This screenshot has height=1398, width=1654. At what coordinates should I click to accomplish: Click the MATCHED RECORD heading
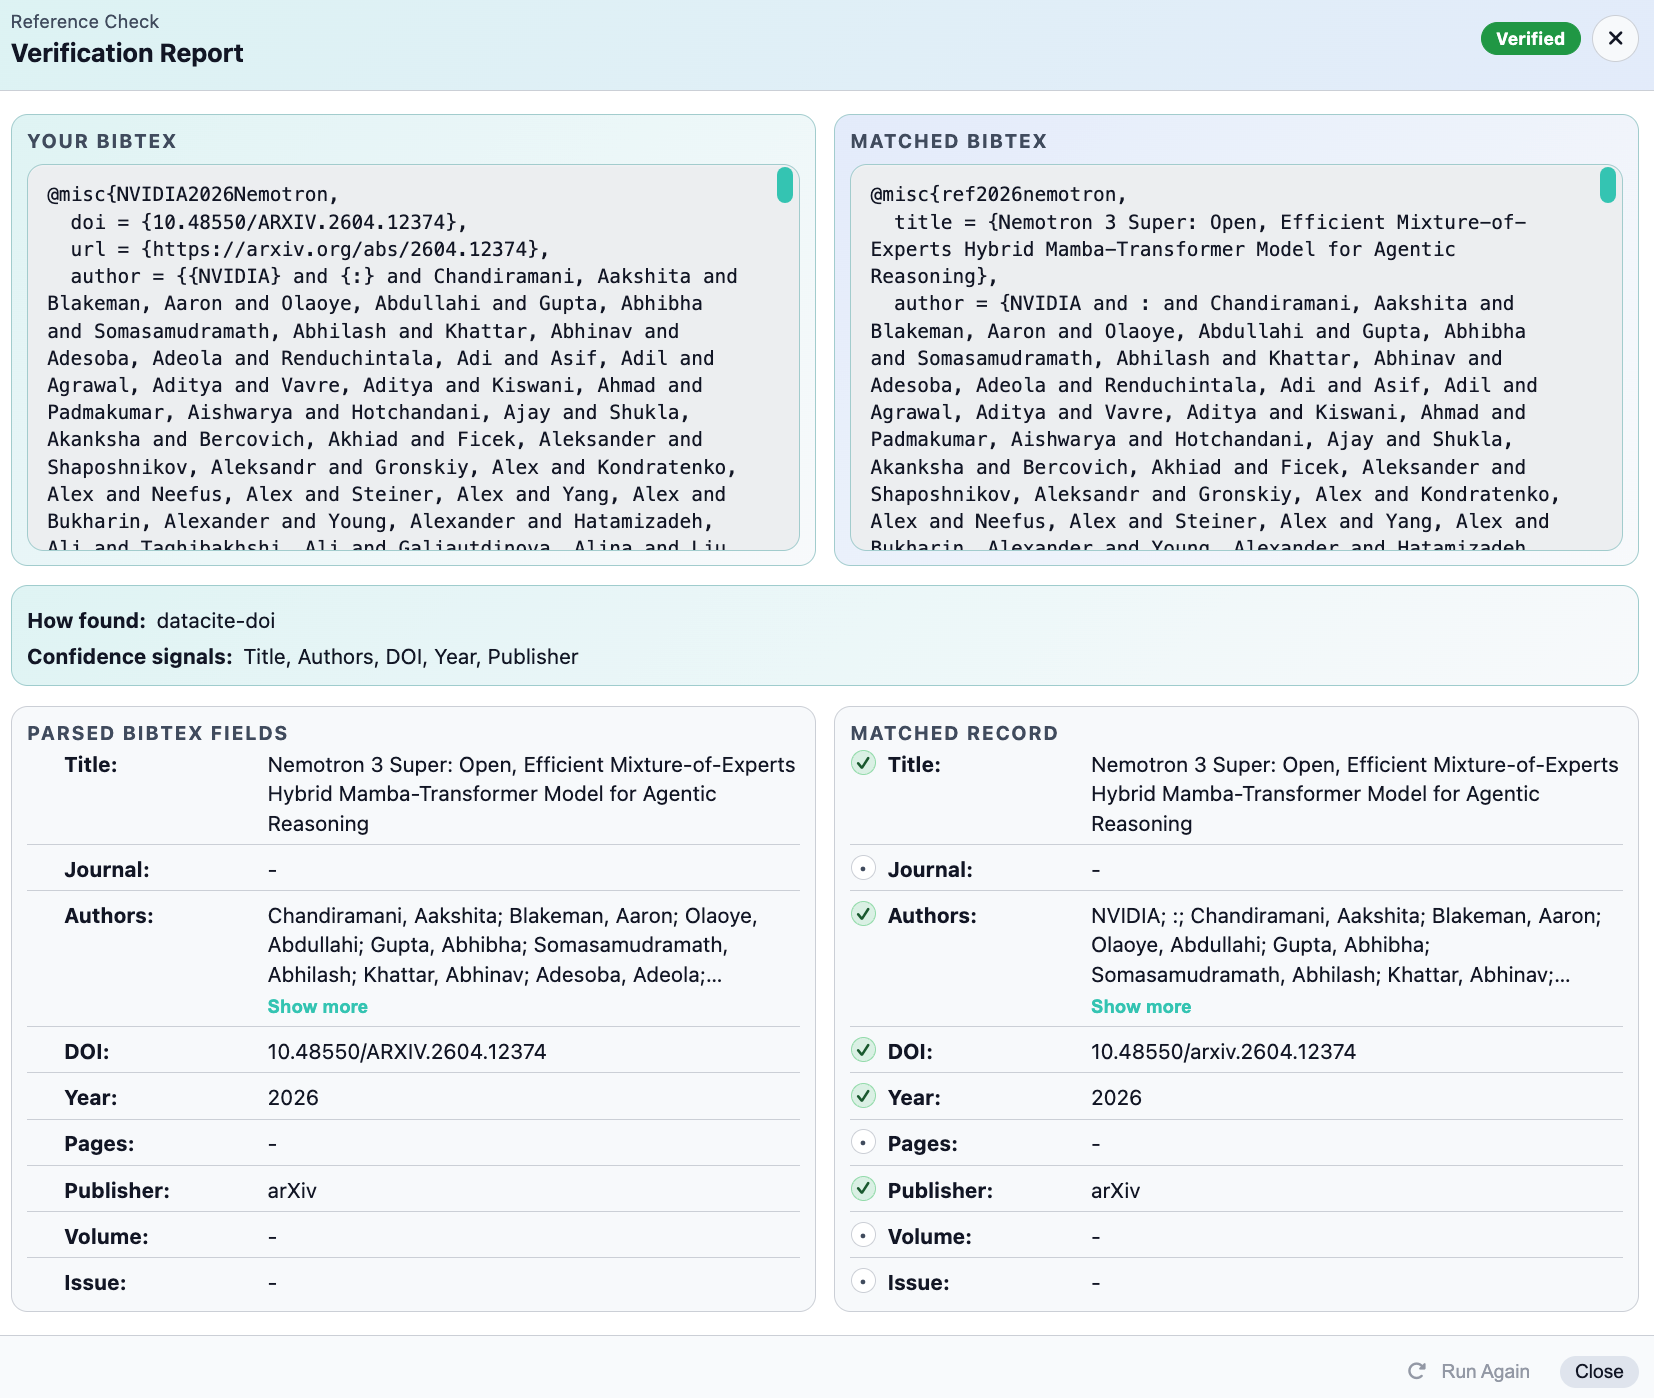click(954, 733)
